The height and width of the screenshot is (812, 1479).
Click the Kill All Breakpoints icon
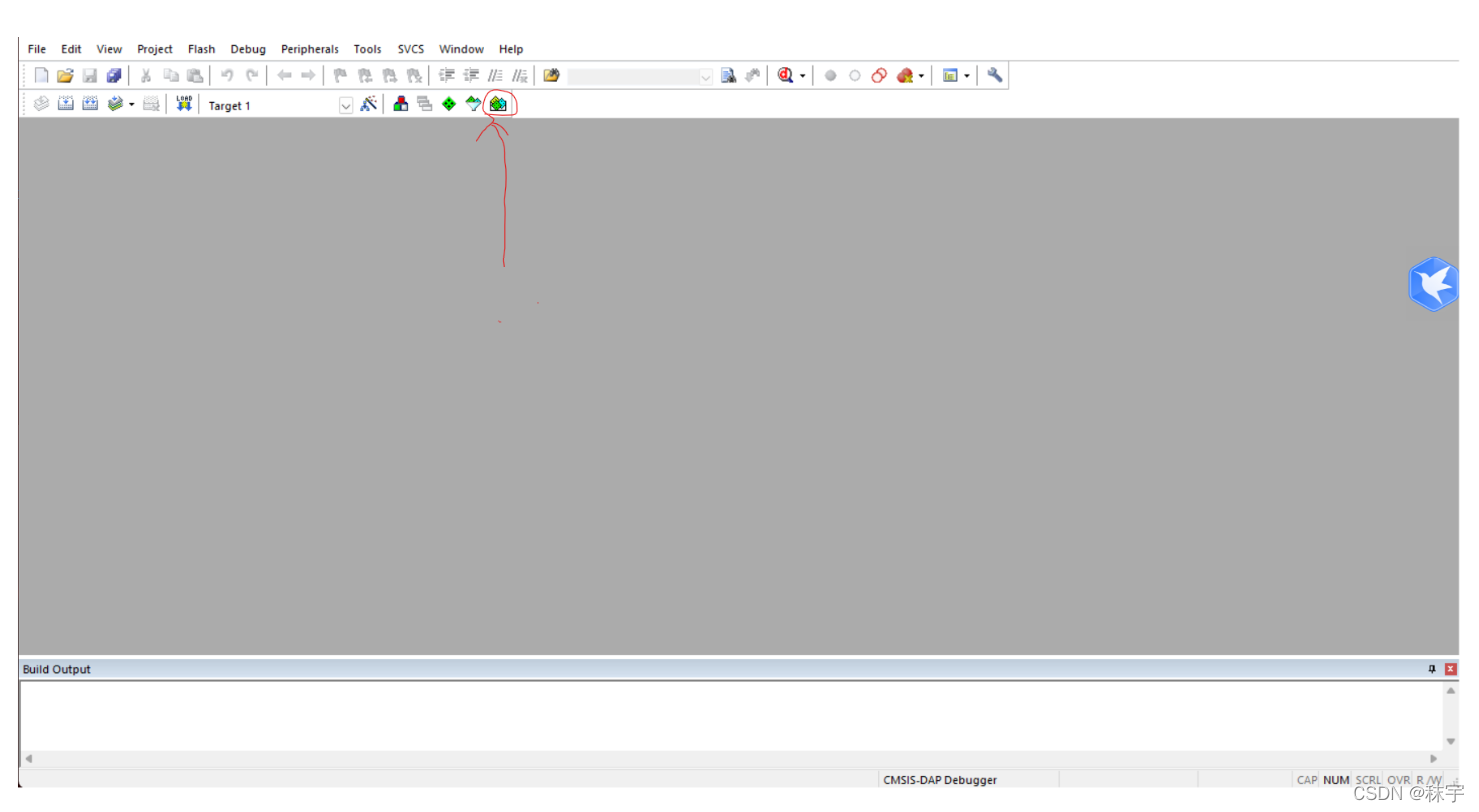click(x=904, y=75)
